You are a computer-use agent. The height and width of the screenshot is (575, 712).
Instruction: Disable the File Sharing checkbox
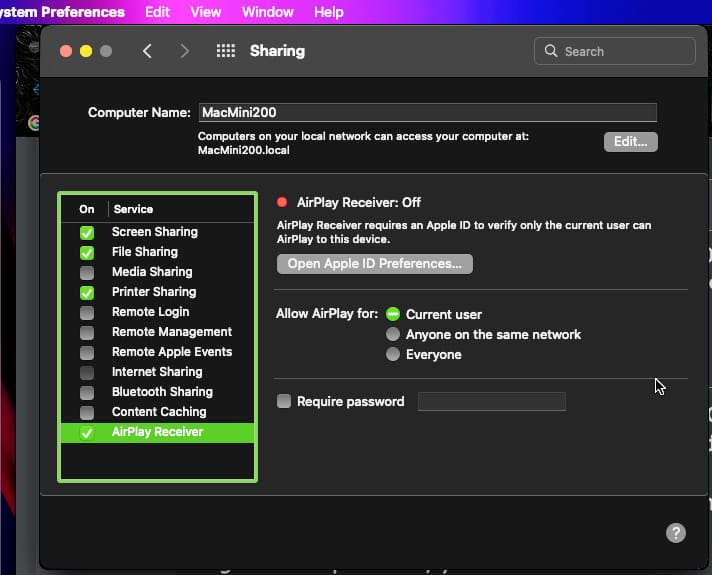(x=87, y=253)
